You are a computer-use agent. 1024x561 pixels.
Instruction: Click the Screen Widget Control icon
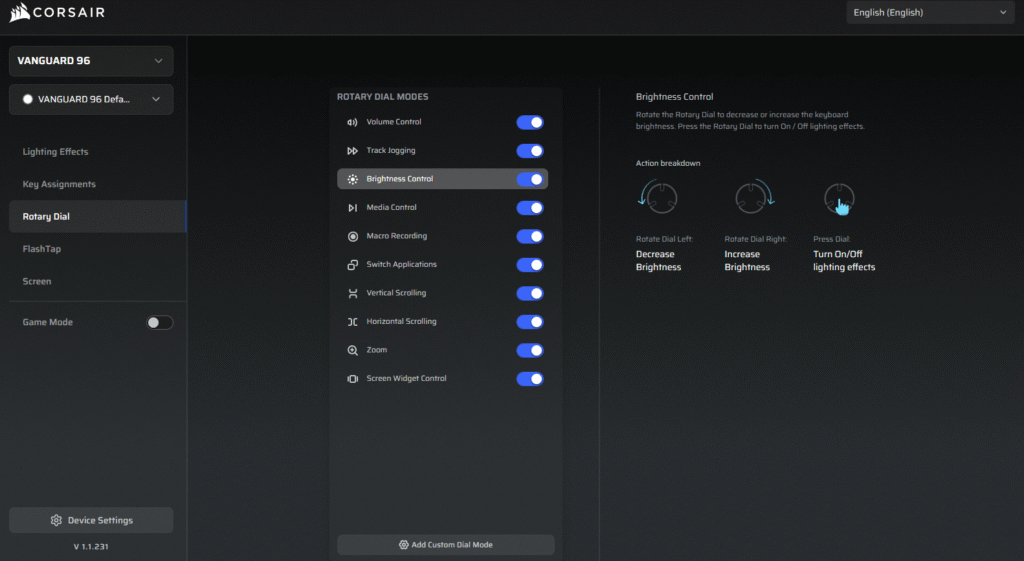pyautogui.click(x=352, y=379)
